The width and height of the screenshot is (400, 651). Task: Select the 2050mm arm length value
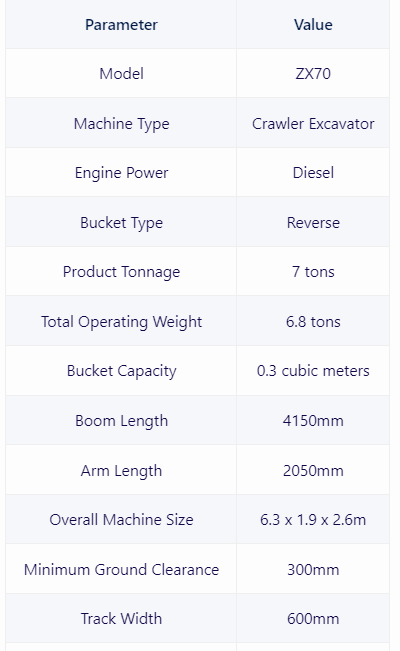(x=313, y=471)
